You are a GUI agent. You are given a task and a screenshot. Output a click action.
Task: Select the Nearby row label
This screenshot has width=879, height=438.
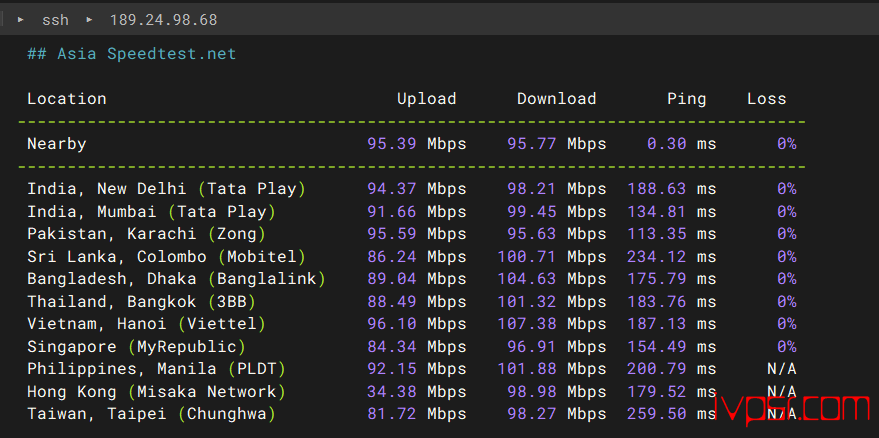(x=57, y=144)
